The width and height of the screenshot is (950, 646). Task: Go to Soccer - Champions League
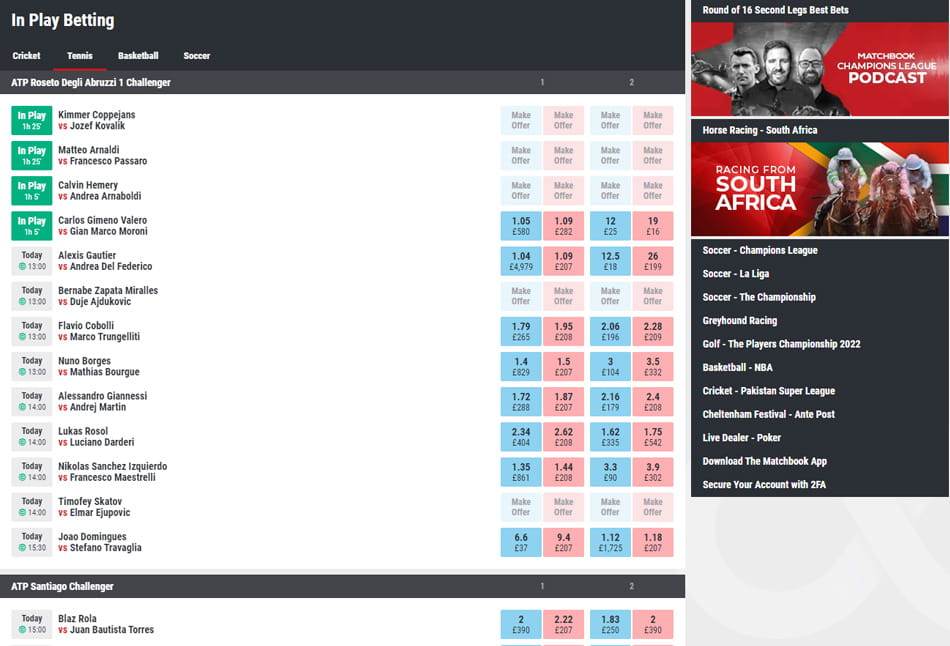pyautogui.click(x=760, y=250)
